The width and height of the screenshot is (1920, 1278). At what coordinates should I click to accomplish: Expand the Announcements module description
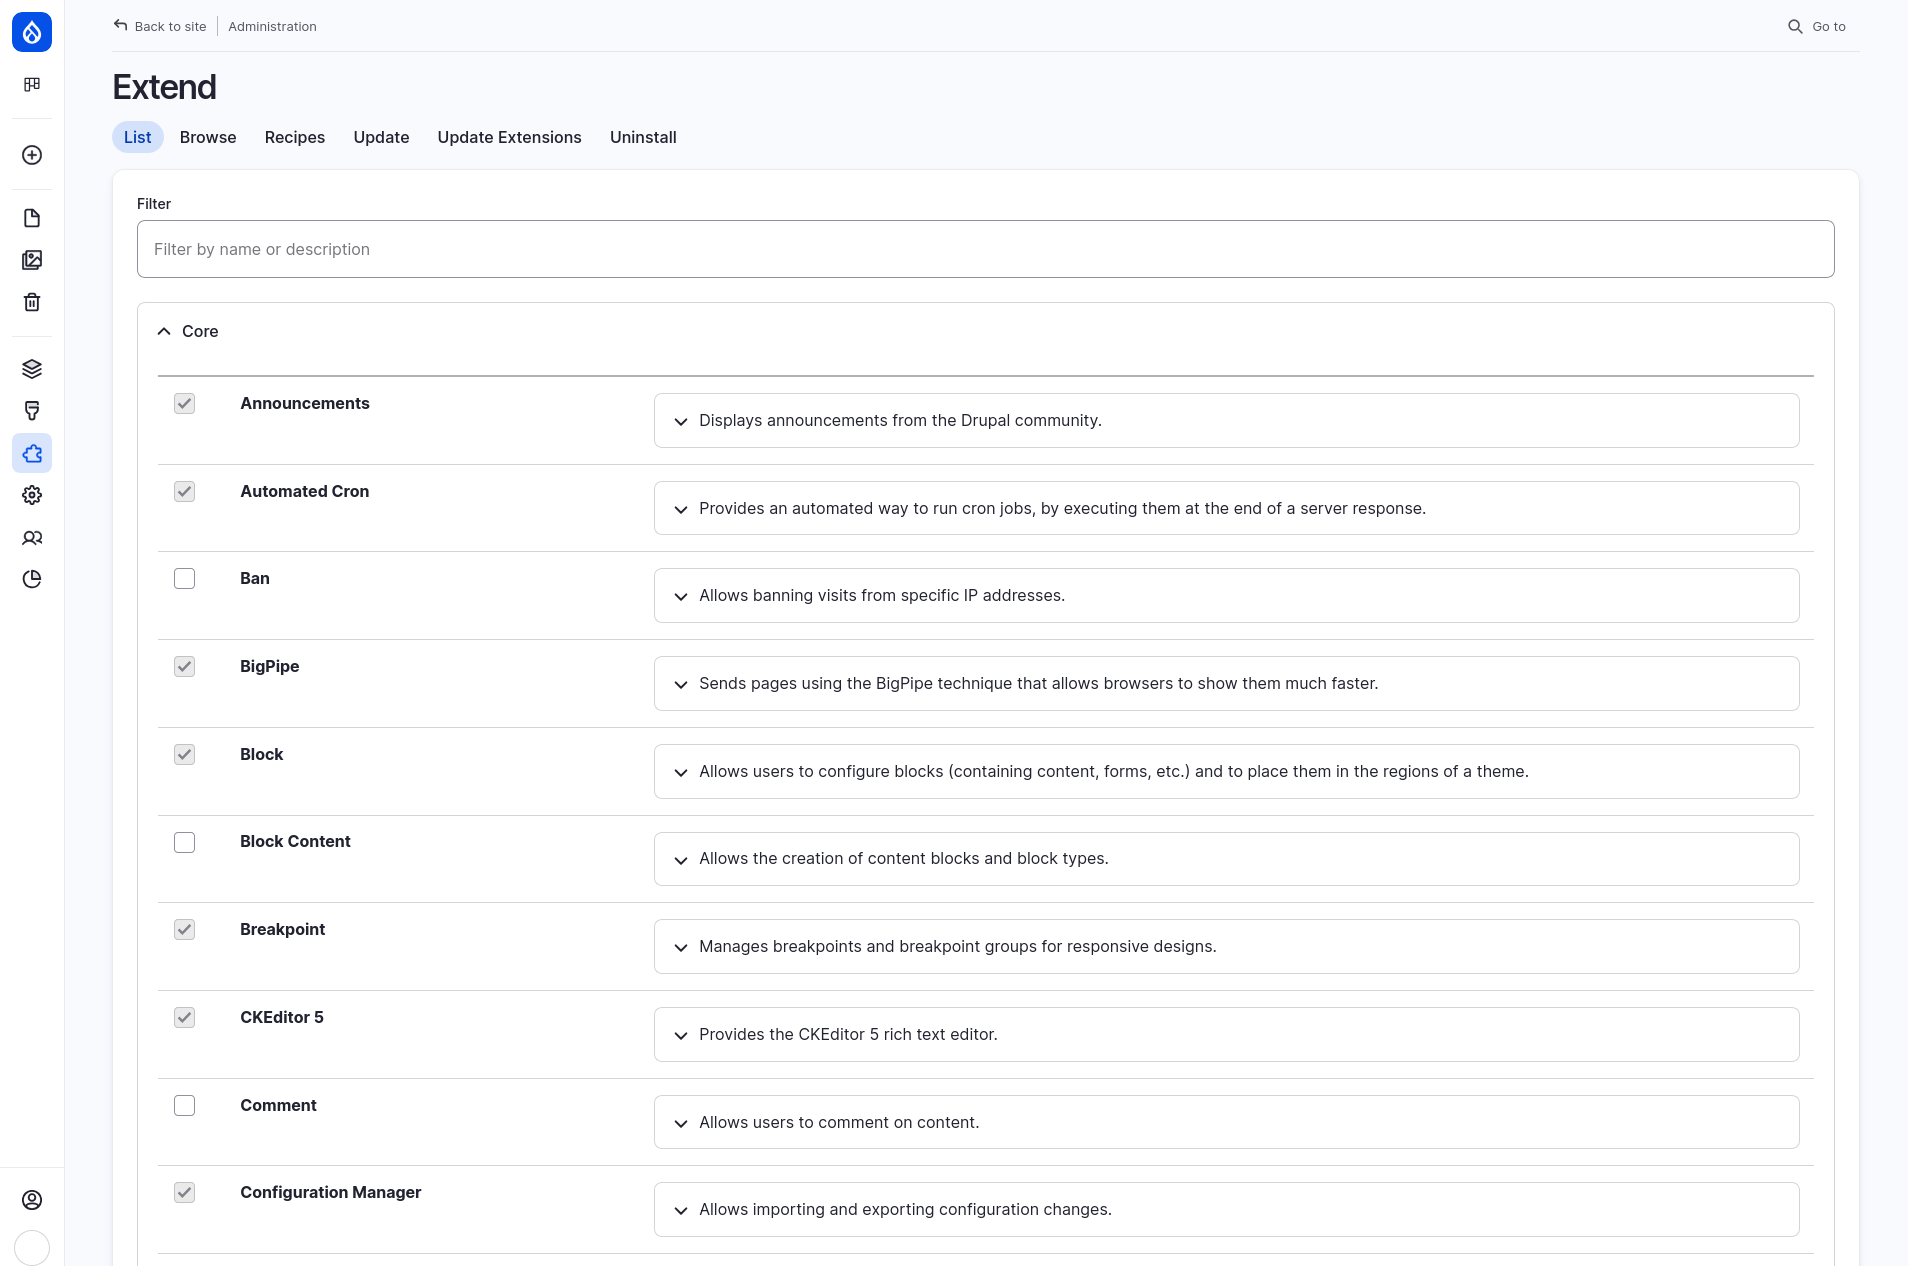[681, 421]
